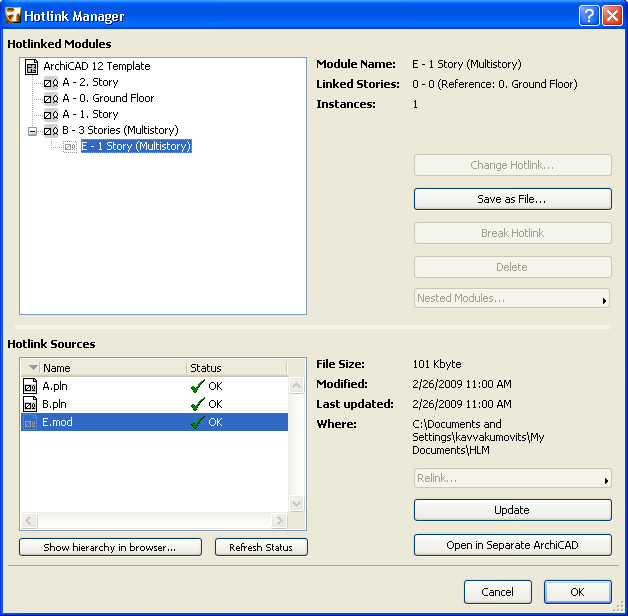Click the green OK checkmark for B.pln
The image size is (628, 616).
198,404
